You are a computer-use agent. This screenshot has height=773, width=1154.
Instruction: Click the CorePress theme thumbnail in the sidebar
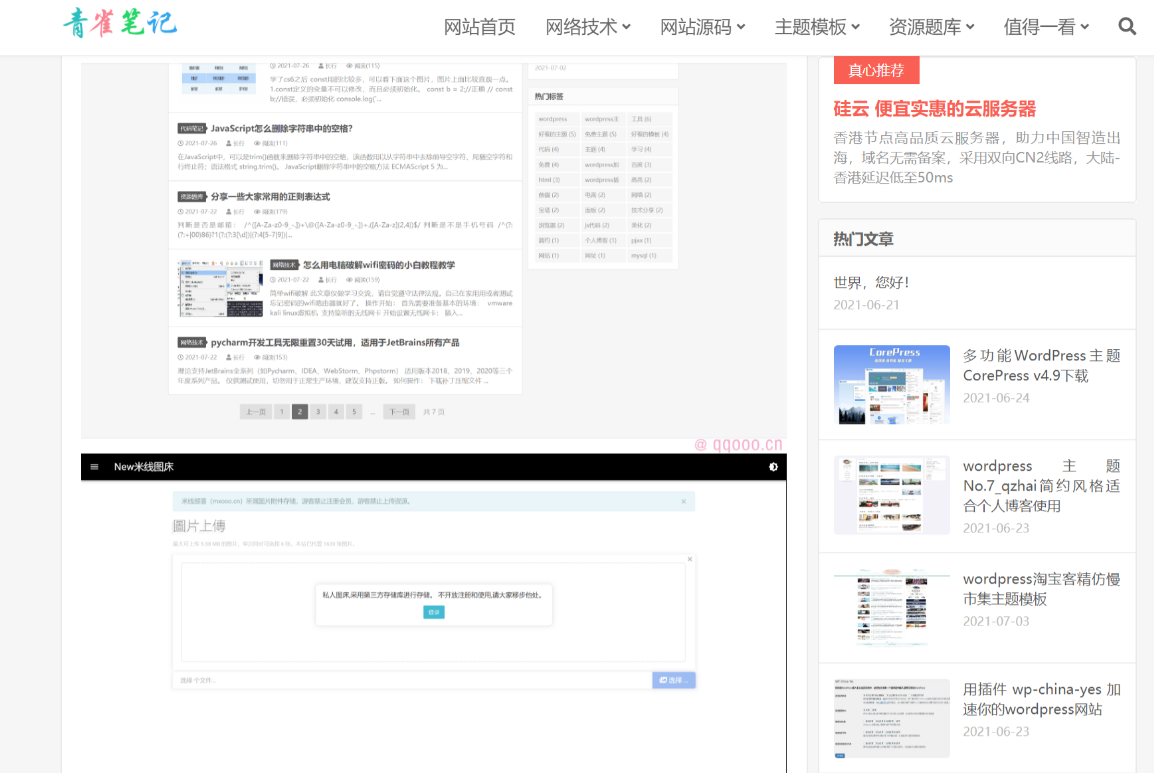point(891,385)
